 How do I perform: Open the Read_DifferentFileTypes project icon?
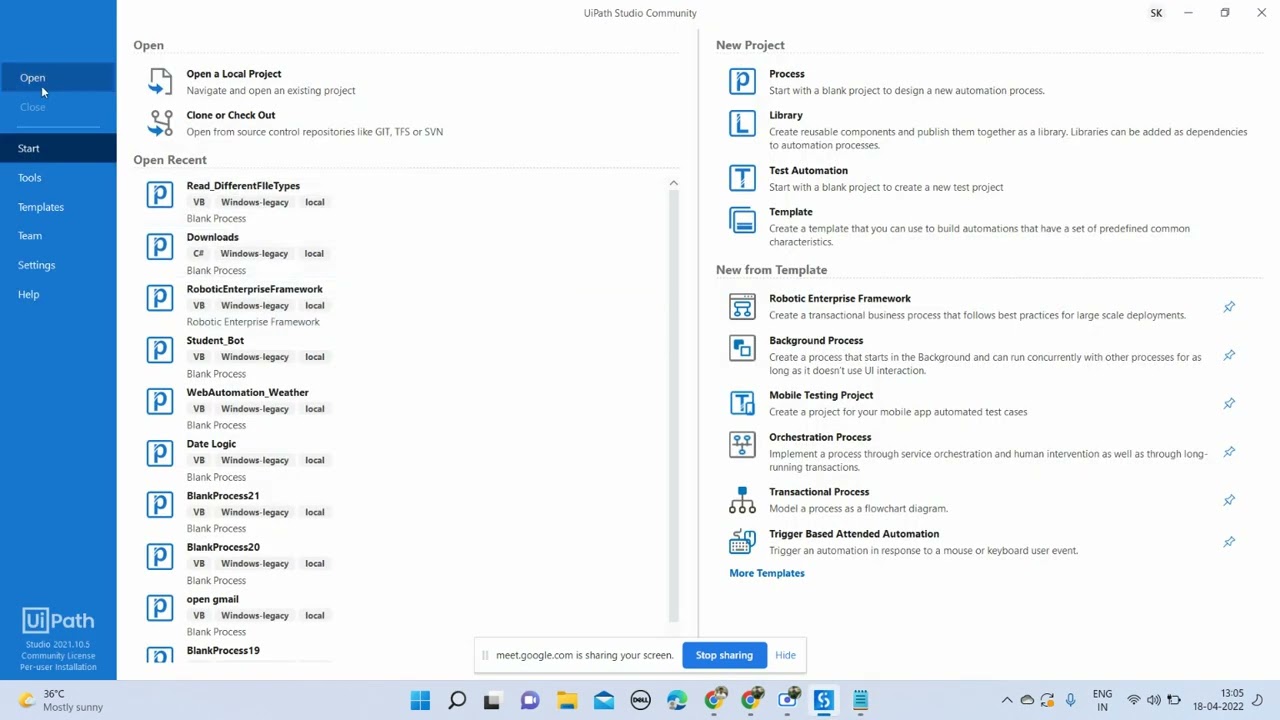[x=160, y=194]
